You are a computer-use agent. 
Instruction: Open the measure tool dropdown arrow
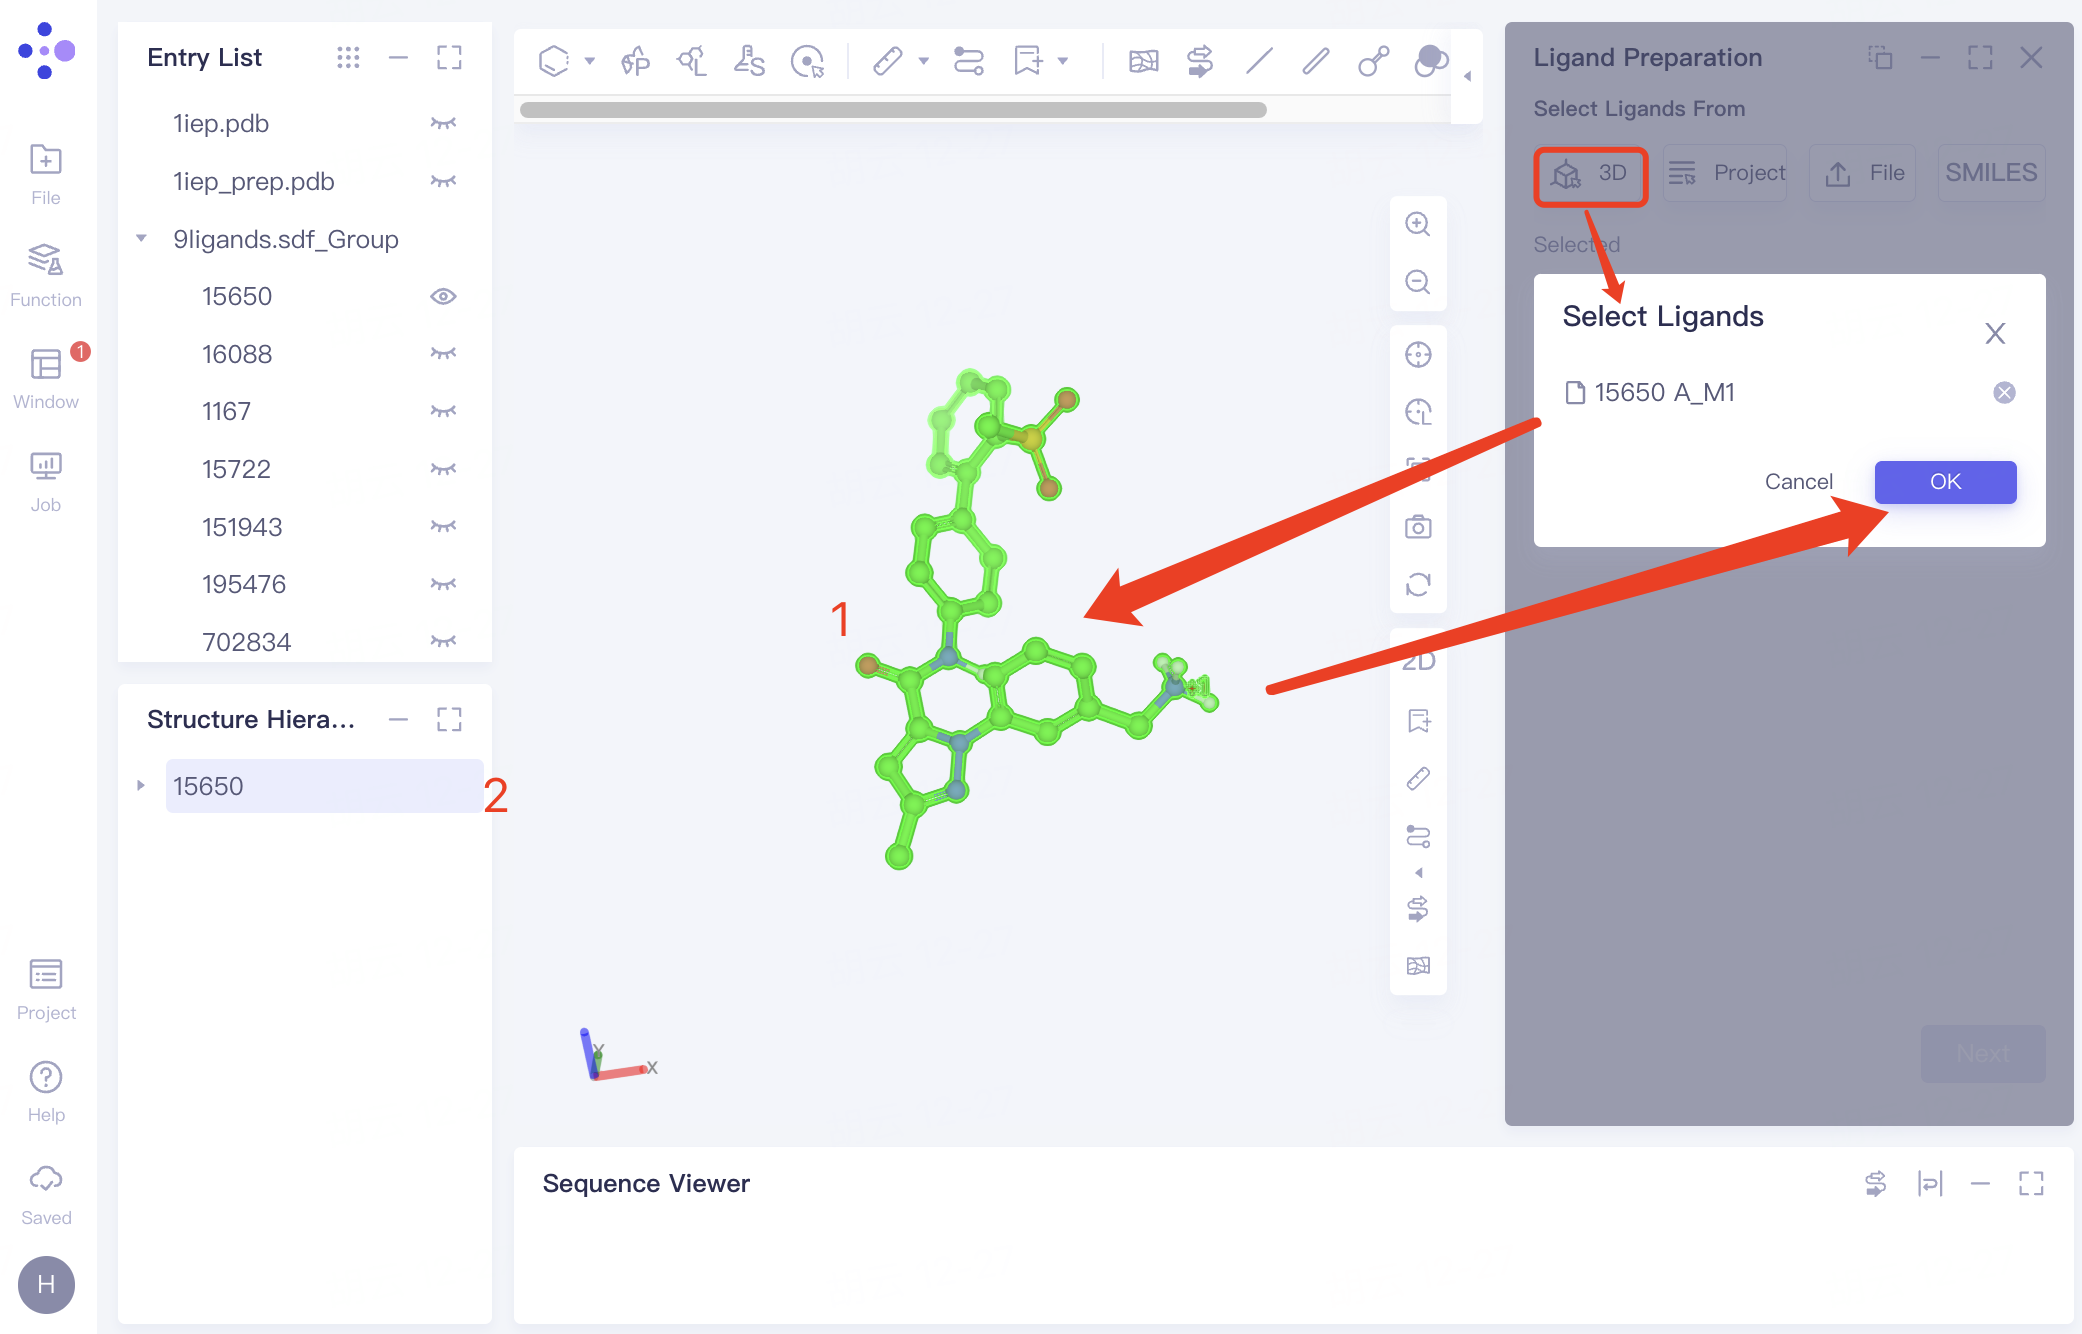922,62
